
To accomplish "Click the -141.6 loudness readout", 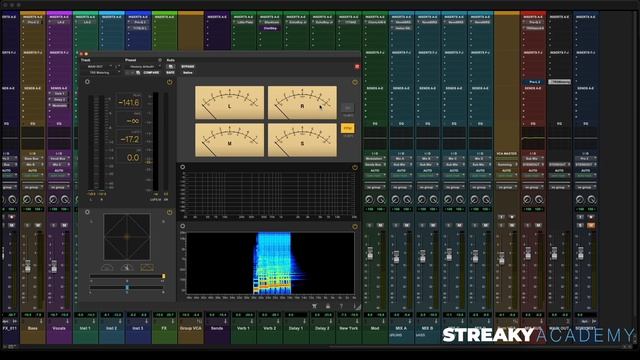I will pyautogui.click(x=129, y=102).
